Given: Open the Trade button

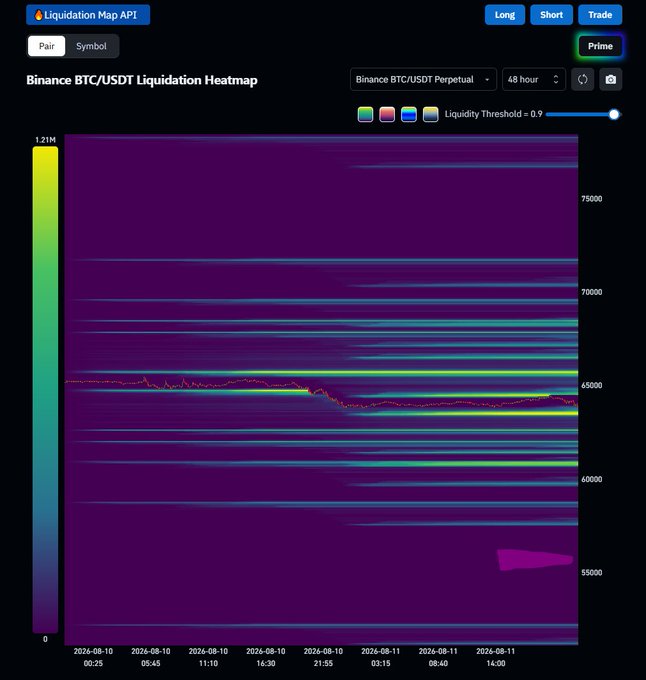Looking at the screenshot, I should pos(600,15).
